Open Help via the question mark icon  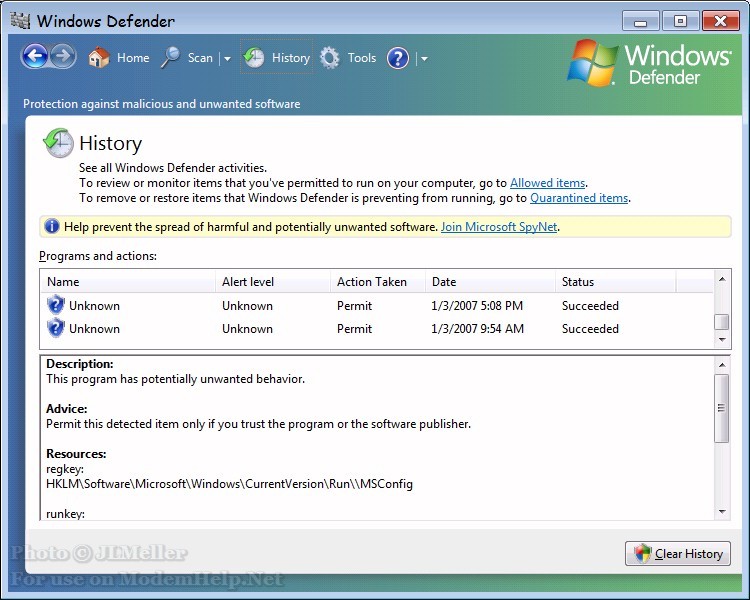coord(398,58)
